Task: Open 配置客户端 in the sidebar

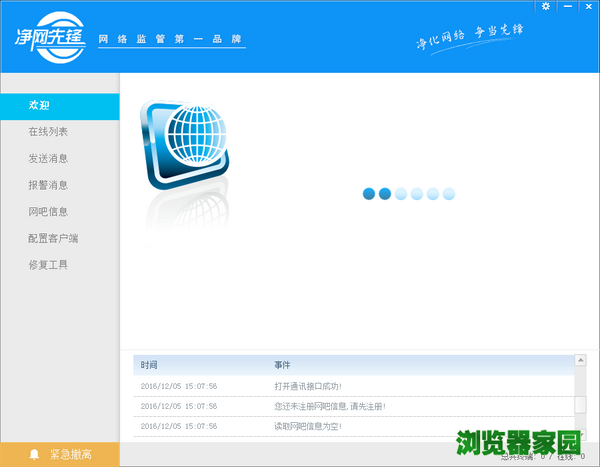Action: 53,238
